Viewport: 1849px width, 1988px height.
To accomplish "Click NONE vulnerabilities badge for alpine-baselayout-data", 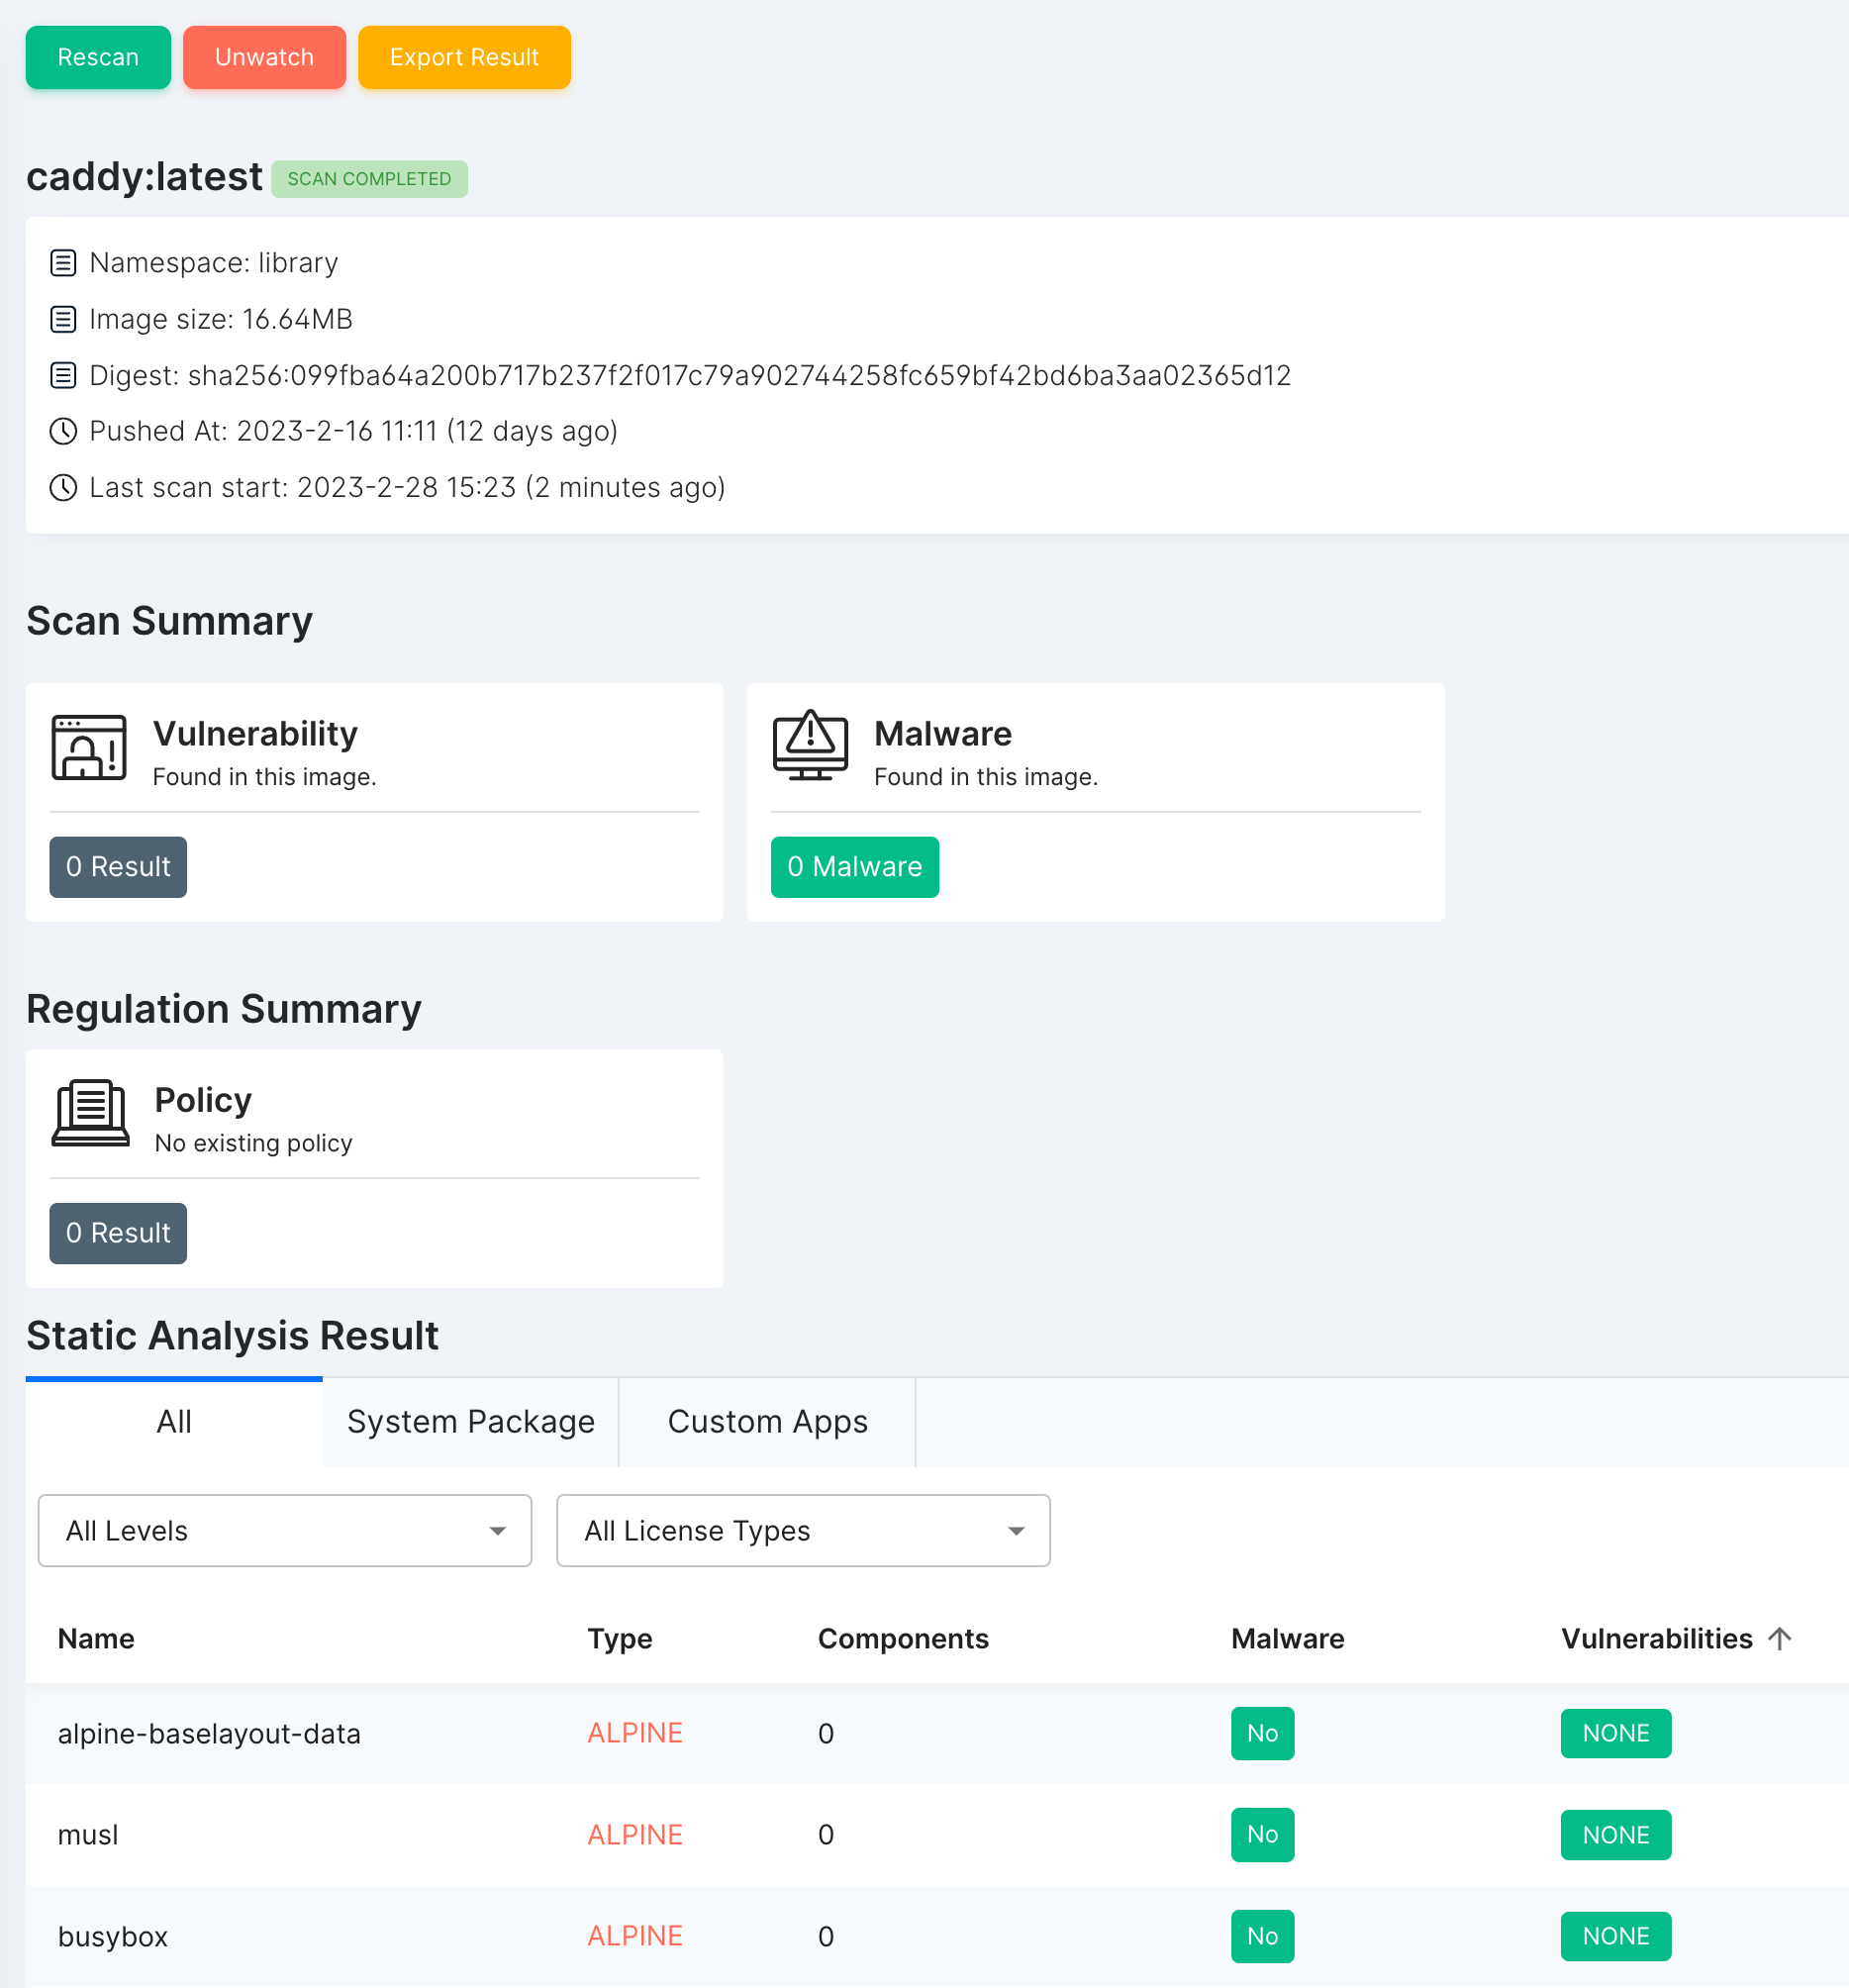I will pos(1615,1733).
